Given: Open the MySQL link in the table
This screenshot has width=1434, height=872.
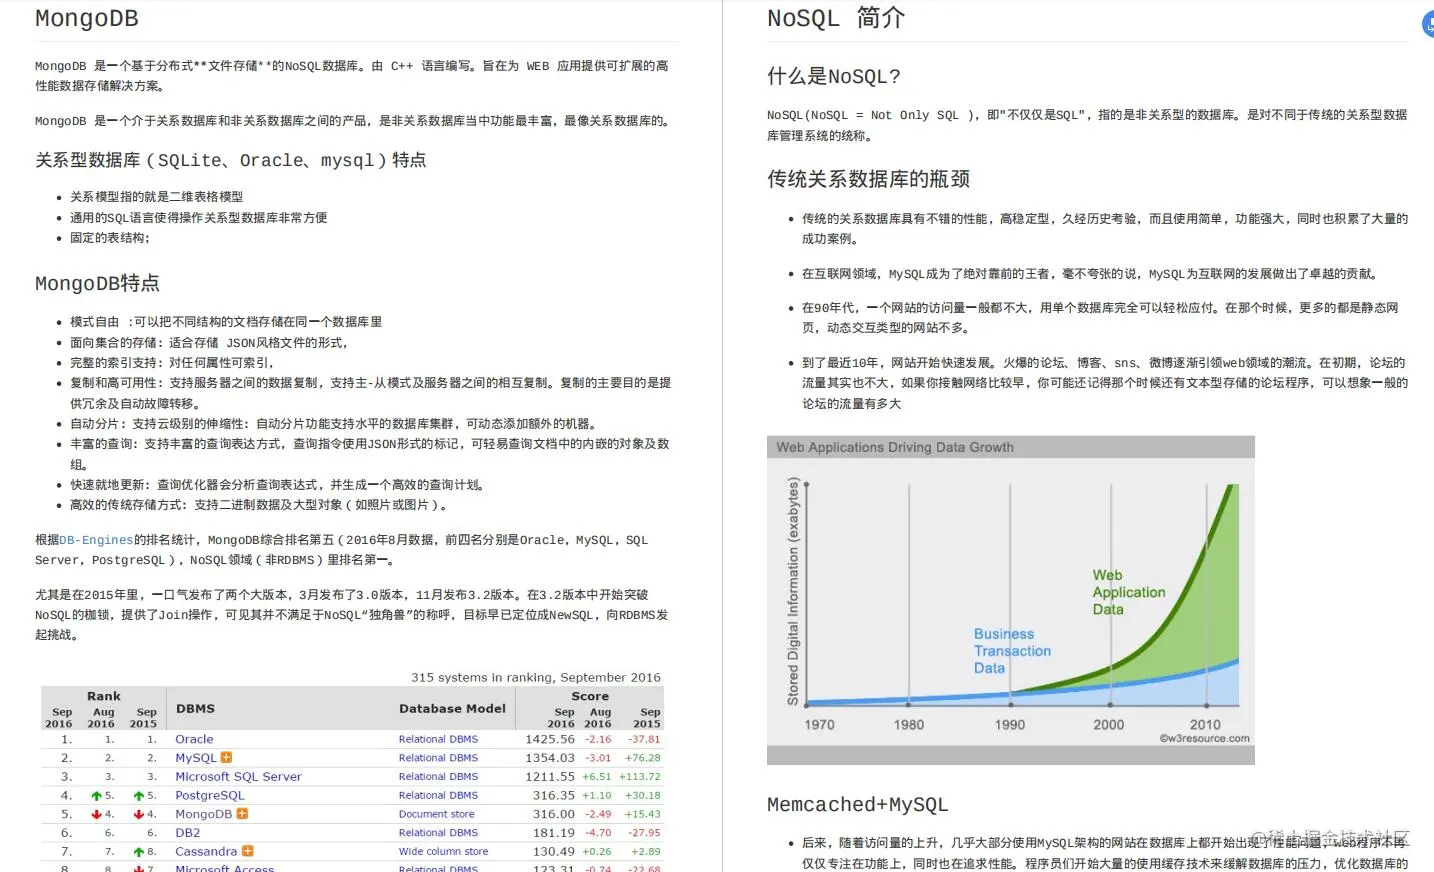Looking at the screenshot, I should click(195, 758).
